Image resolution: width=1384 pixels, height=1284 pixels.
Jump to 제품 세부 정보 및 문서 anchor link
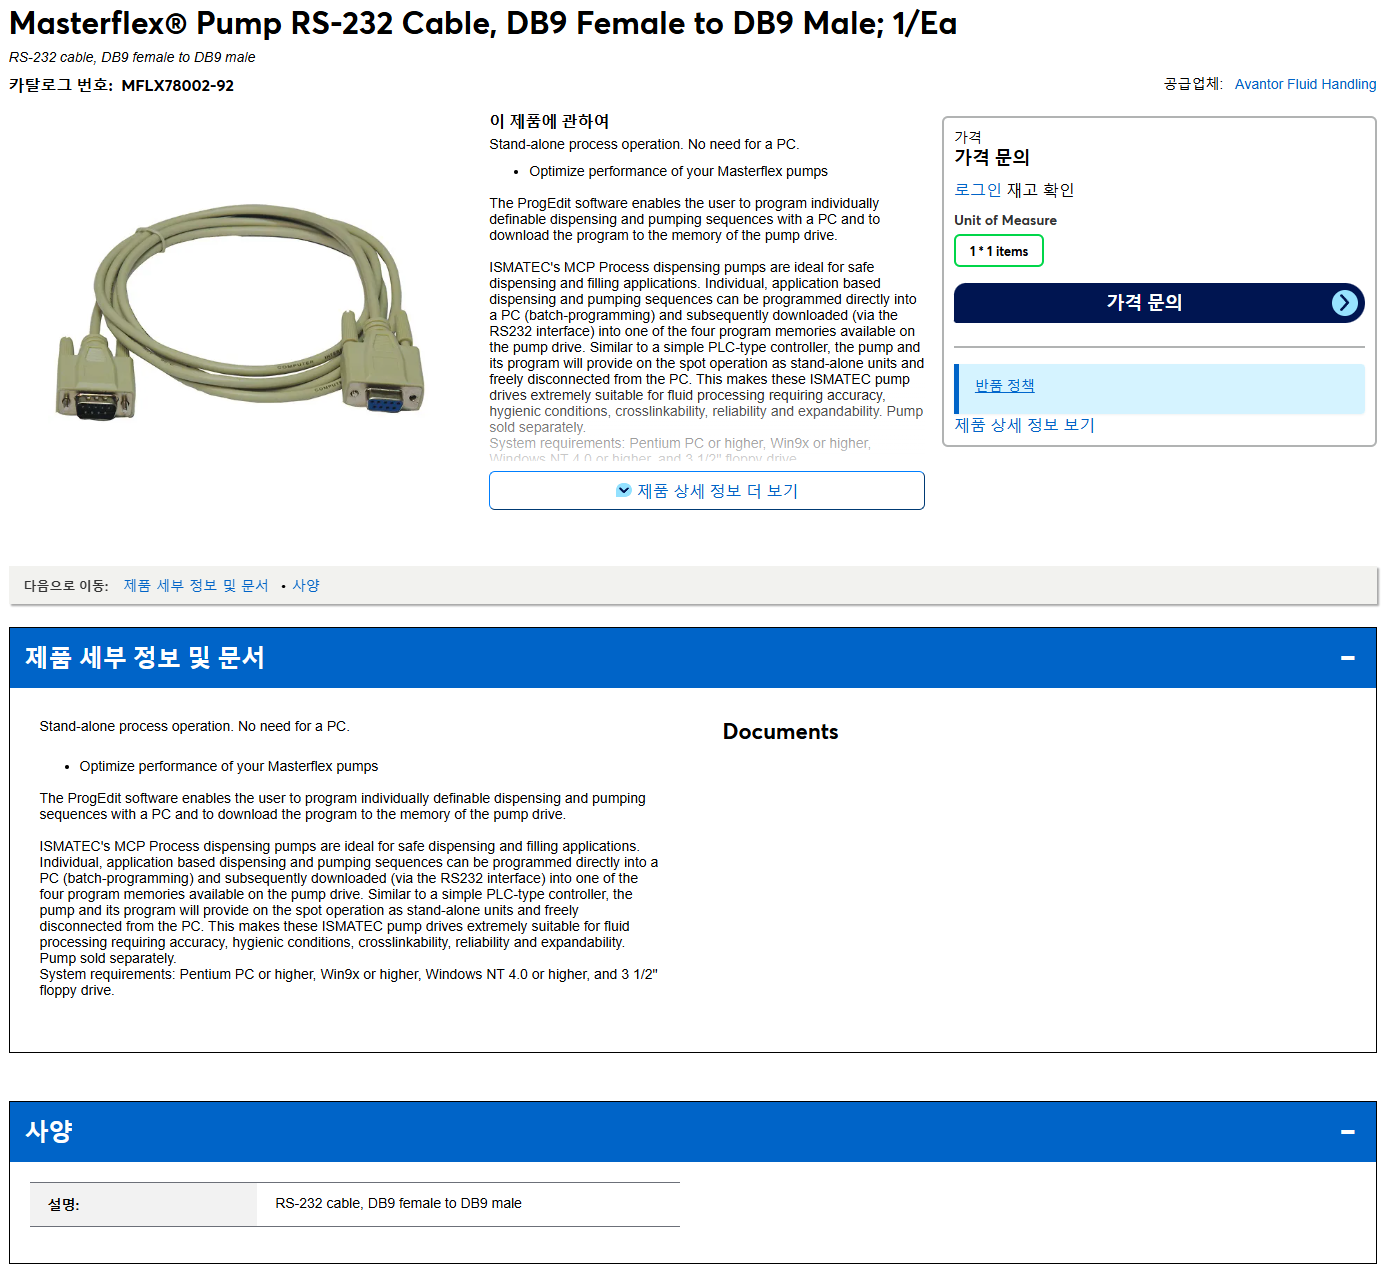tap(196, 585)
